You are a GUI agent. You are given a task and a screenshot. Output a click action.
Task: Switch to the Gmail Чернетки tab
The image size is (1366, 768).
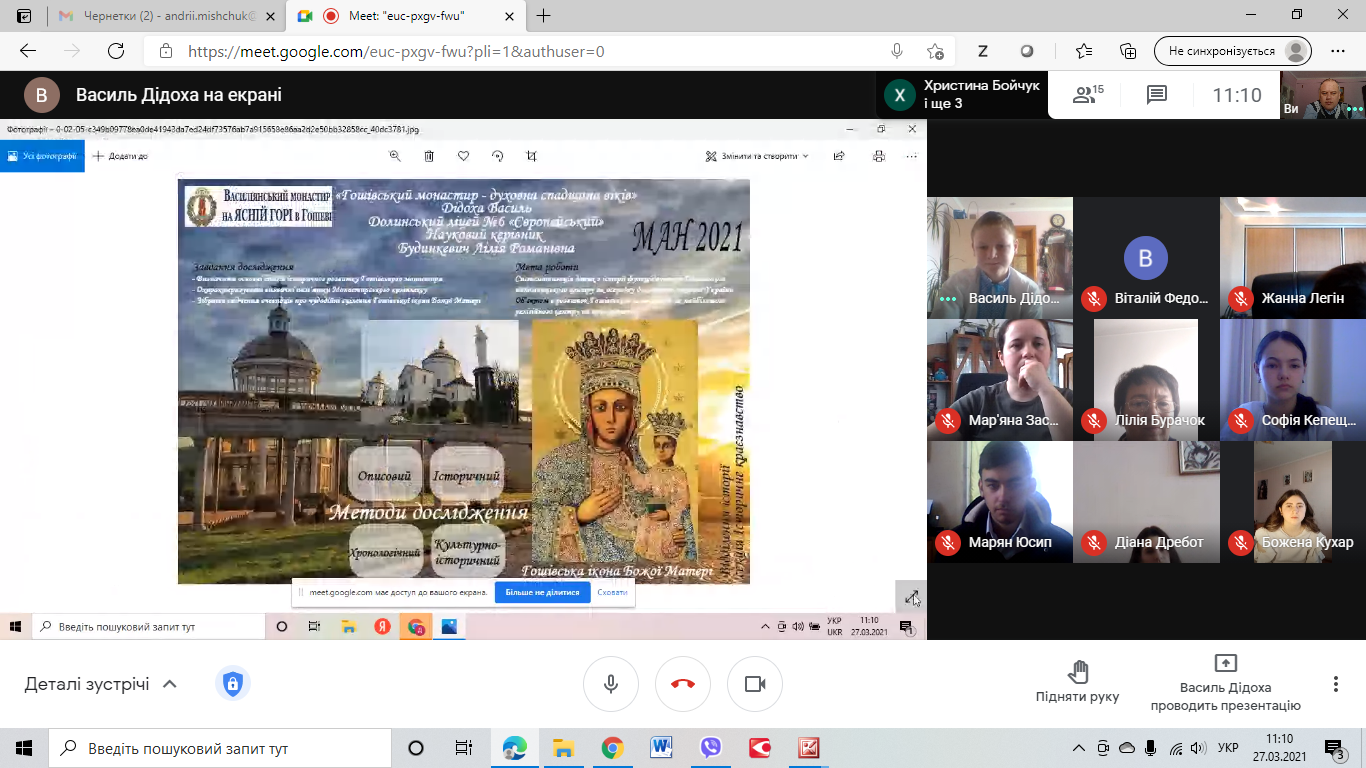[160, 16]
